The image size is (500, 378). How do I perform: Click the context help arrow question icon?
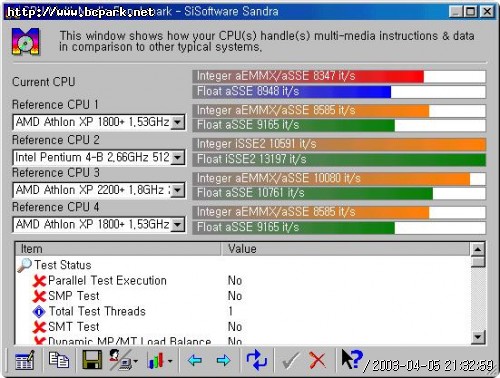coord(352,359)
